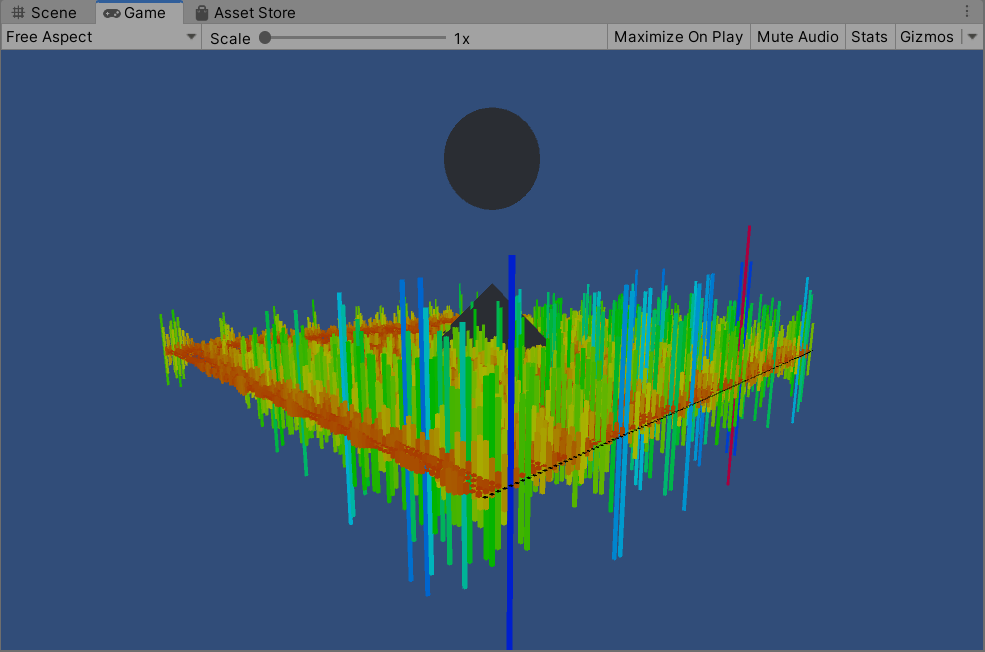
Task: Toggle Mute Audio
Action: tap(797, 37)
